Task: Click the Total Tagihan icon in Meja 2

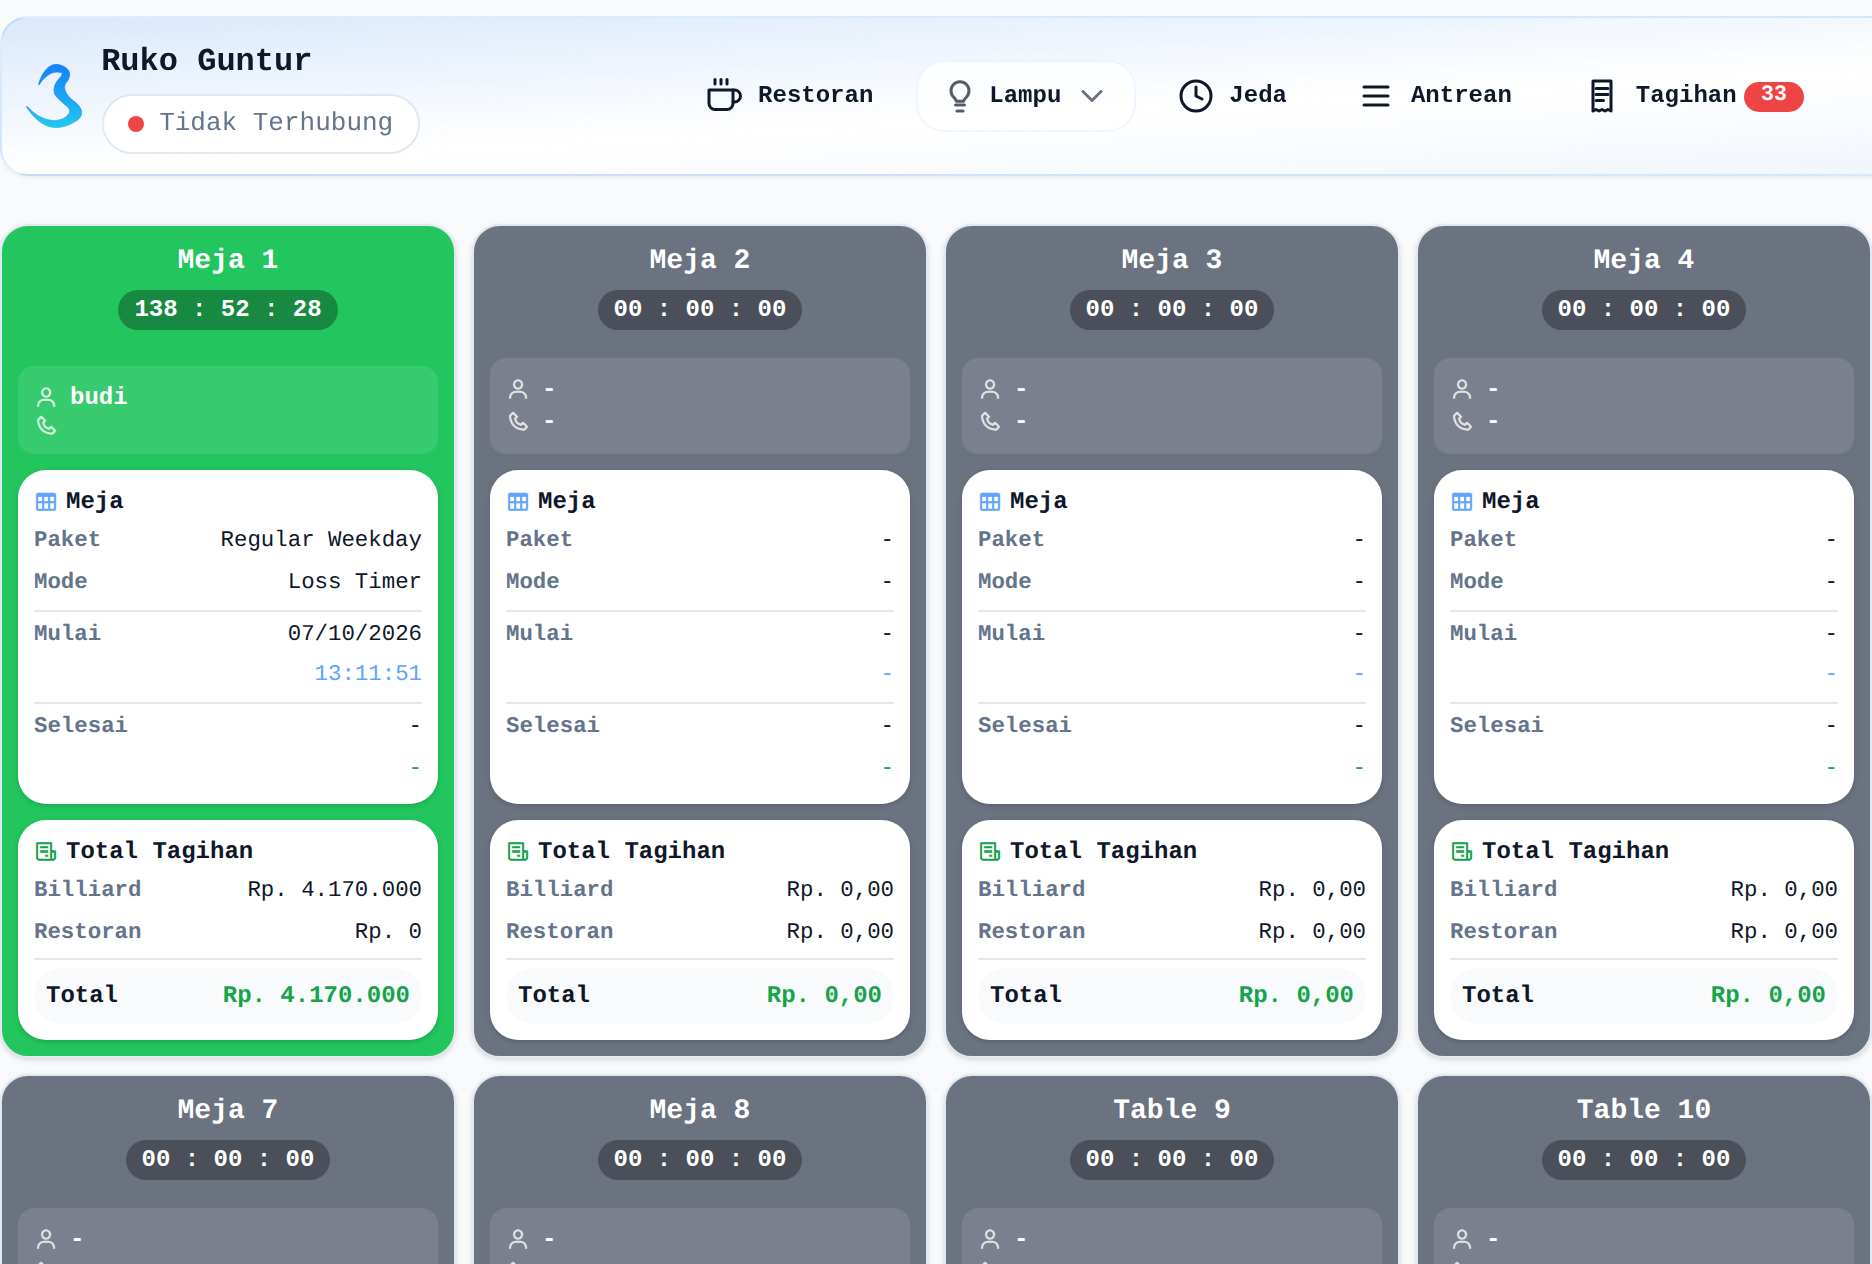Action: click(518, 851)
